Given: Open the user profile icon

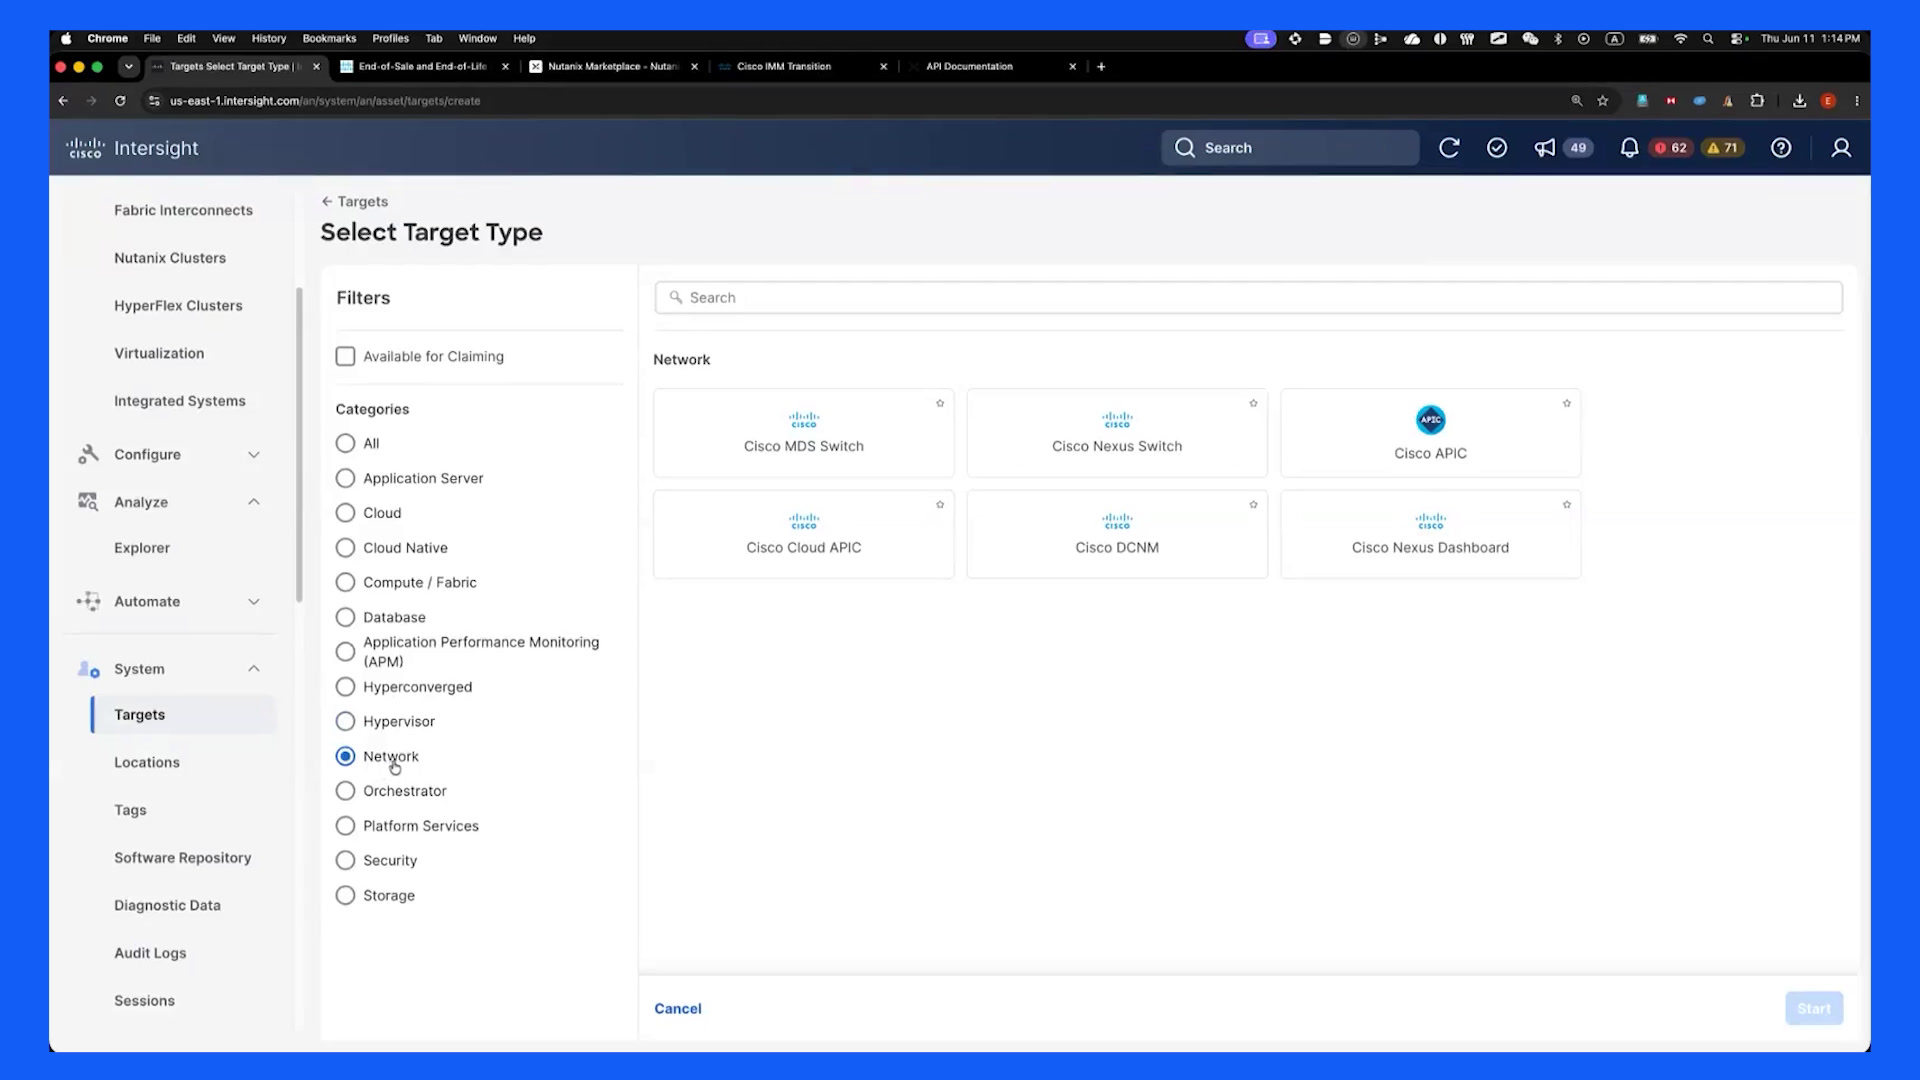Looking at the screenshot, I should [x=1841, y=148].
